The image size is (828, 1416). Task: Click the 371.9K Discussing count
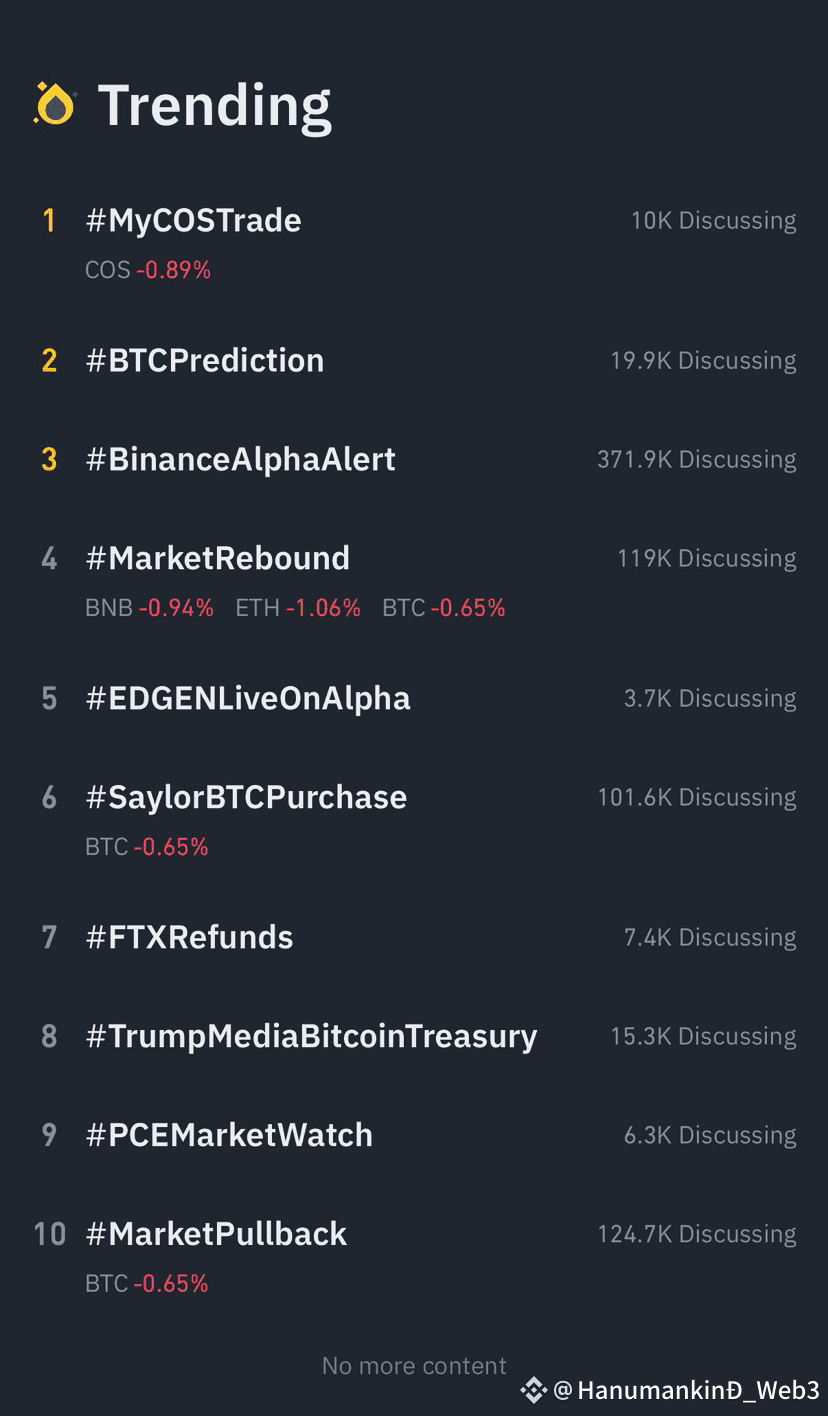coord(697,459)
